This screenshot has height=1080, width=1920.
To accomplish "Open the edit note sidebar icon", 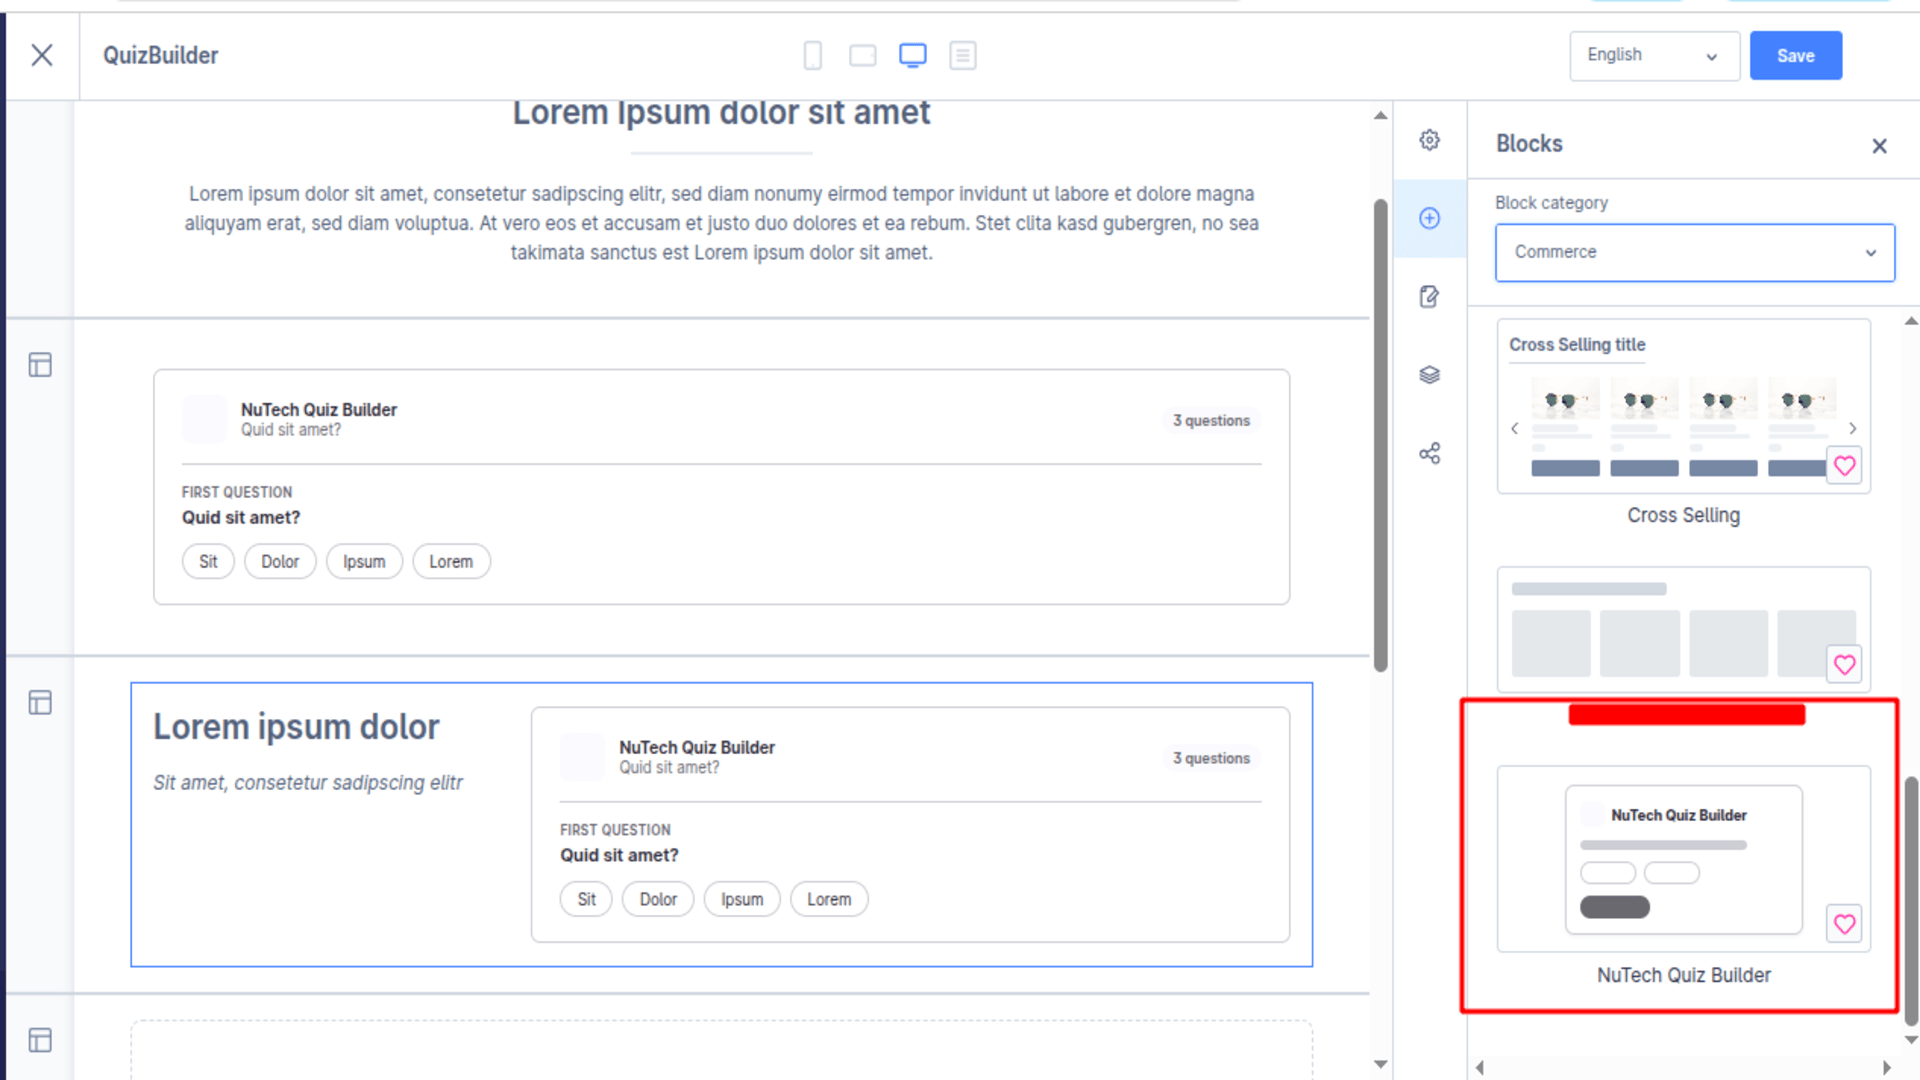I will coord(1429,296).
